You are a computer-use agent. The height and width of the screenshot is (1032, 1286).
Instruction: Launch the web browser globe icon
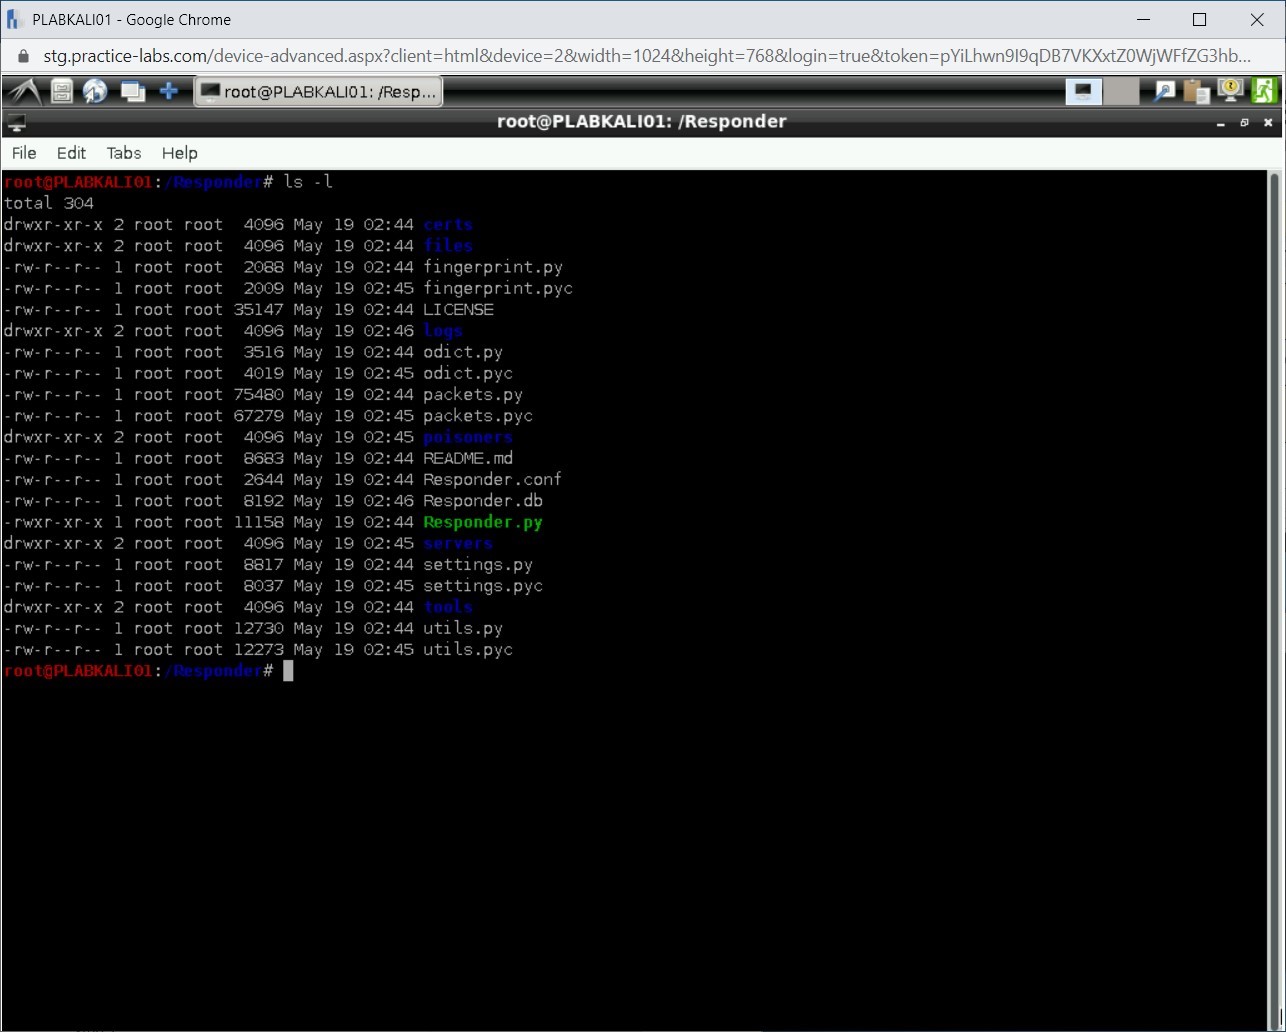[x=95, y=91]
